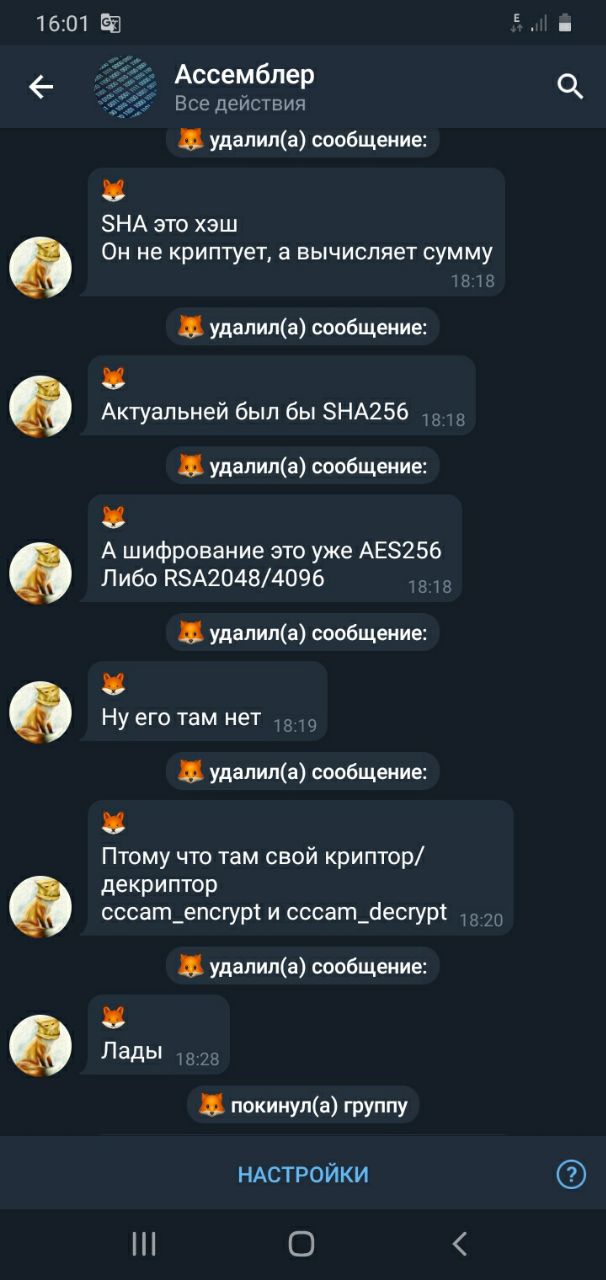Image resolution: width=606 pixels, height=1280 pixels.
Task: Tap the fox avatar beside the cccam_encrypt message
Action: pos(40,907)
